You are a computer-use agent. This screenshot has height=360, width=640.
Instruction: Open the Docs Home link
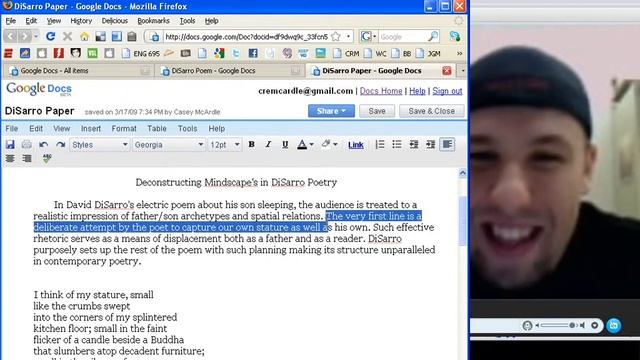pos(381,91)
